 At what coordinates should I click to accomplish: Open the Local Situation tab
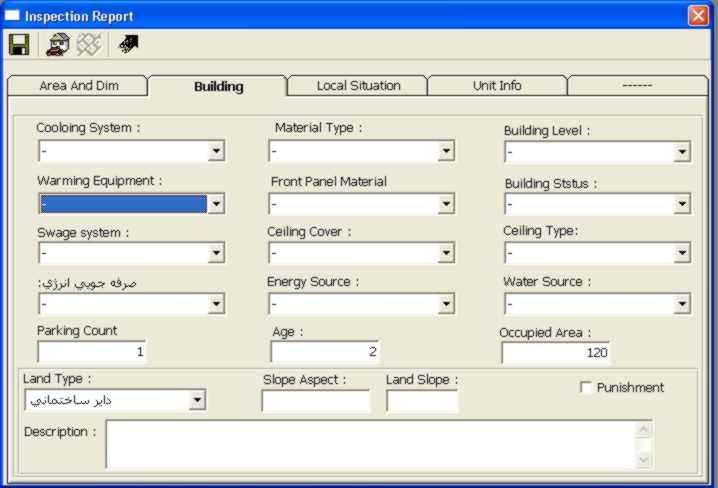pos(358,86)
